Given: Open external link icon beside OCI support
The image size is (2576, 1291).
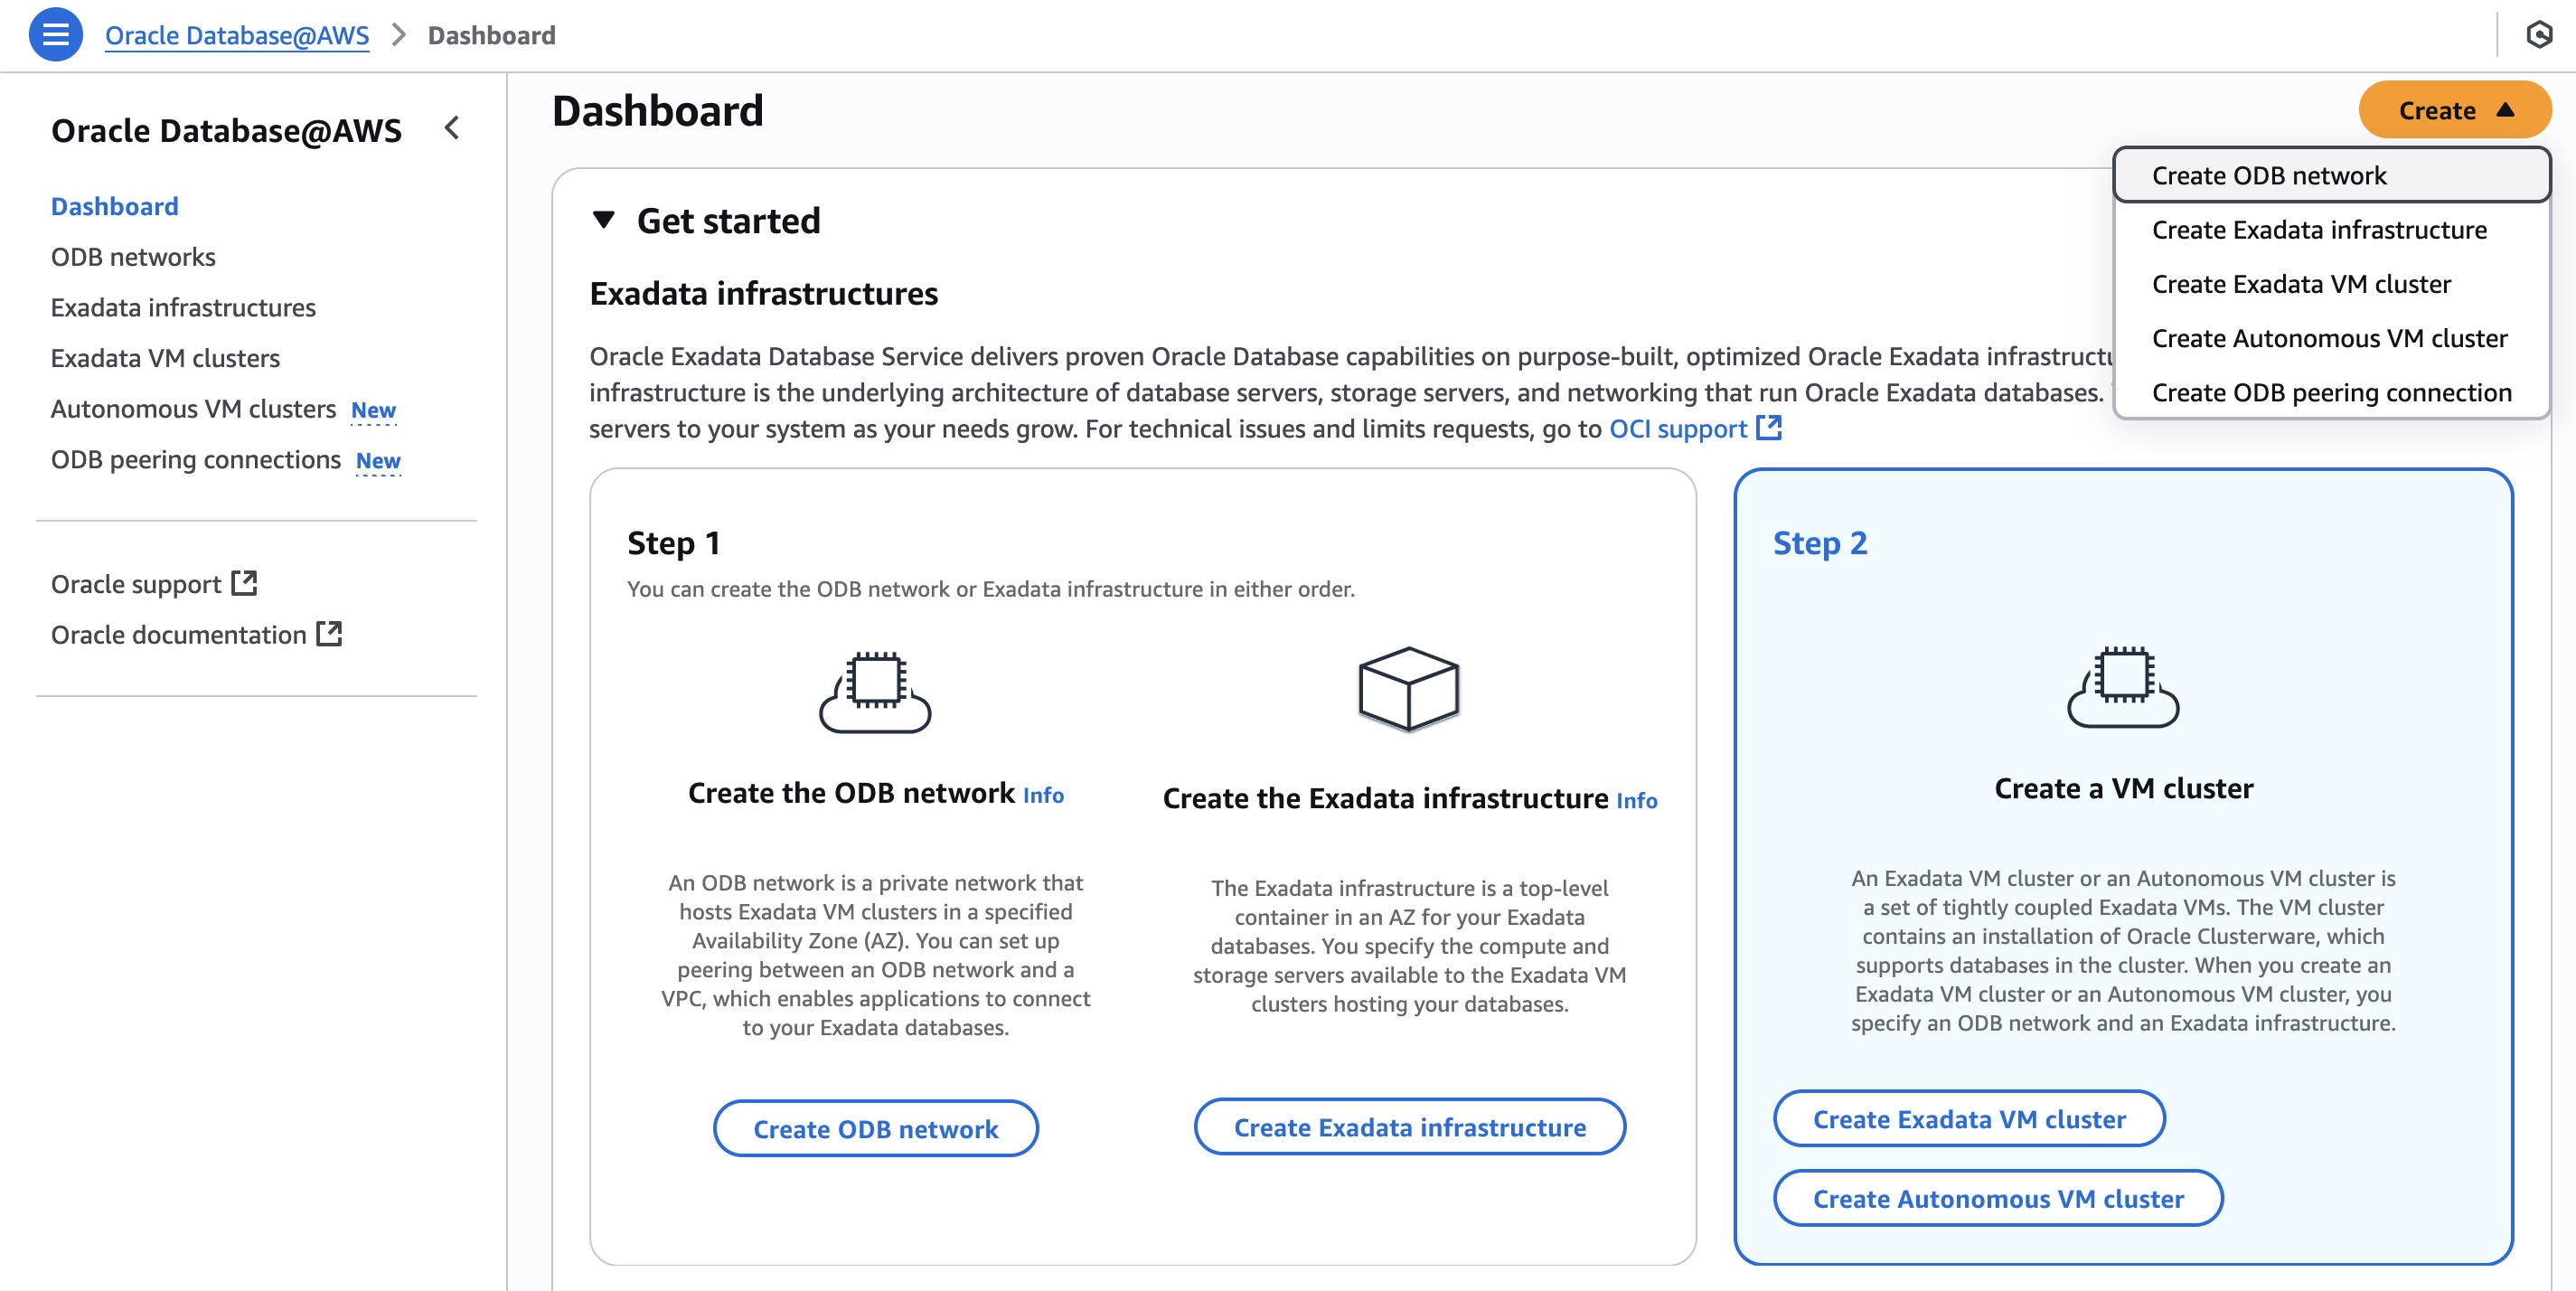Looking at the screenshot, I should (x=1768, y=428).
